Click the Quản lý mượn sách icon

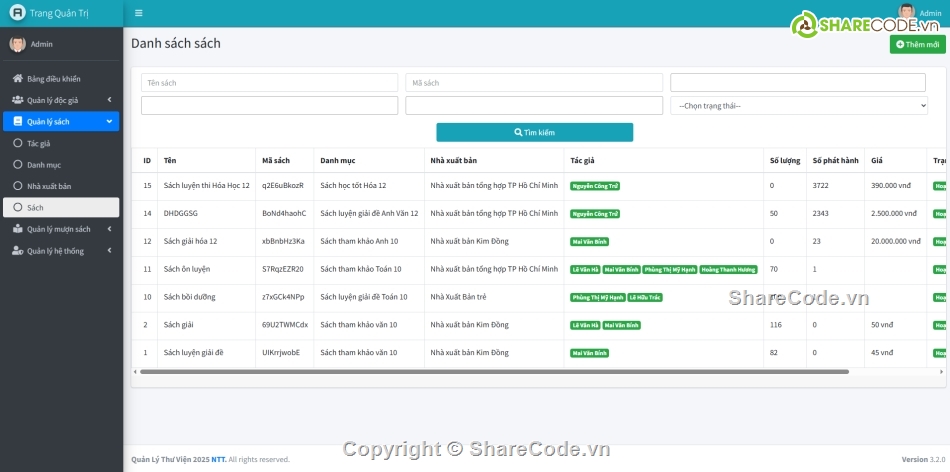coord(17,229)
